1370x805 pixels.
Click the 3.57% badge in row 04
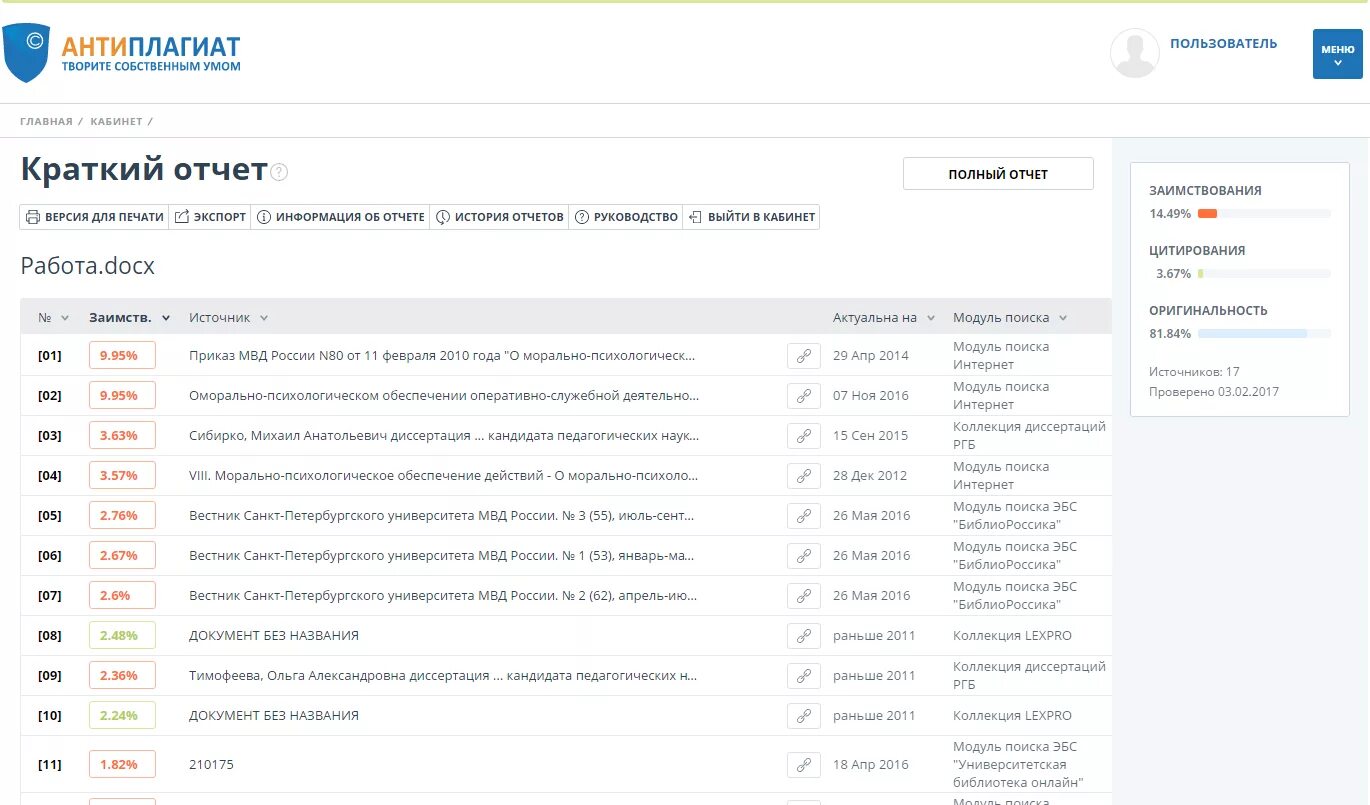(x=122, y=476)
